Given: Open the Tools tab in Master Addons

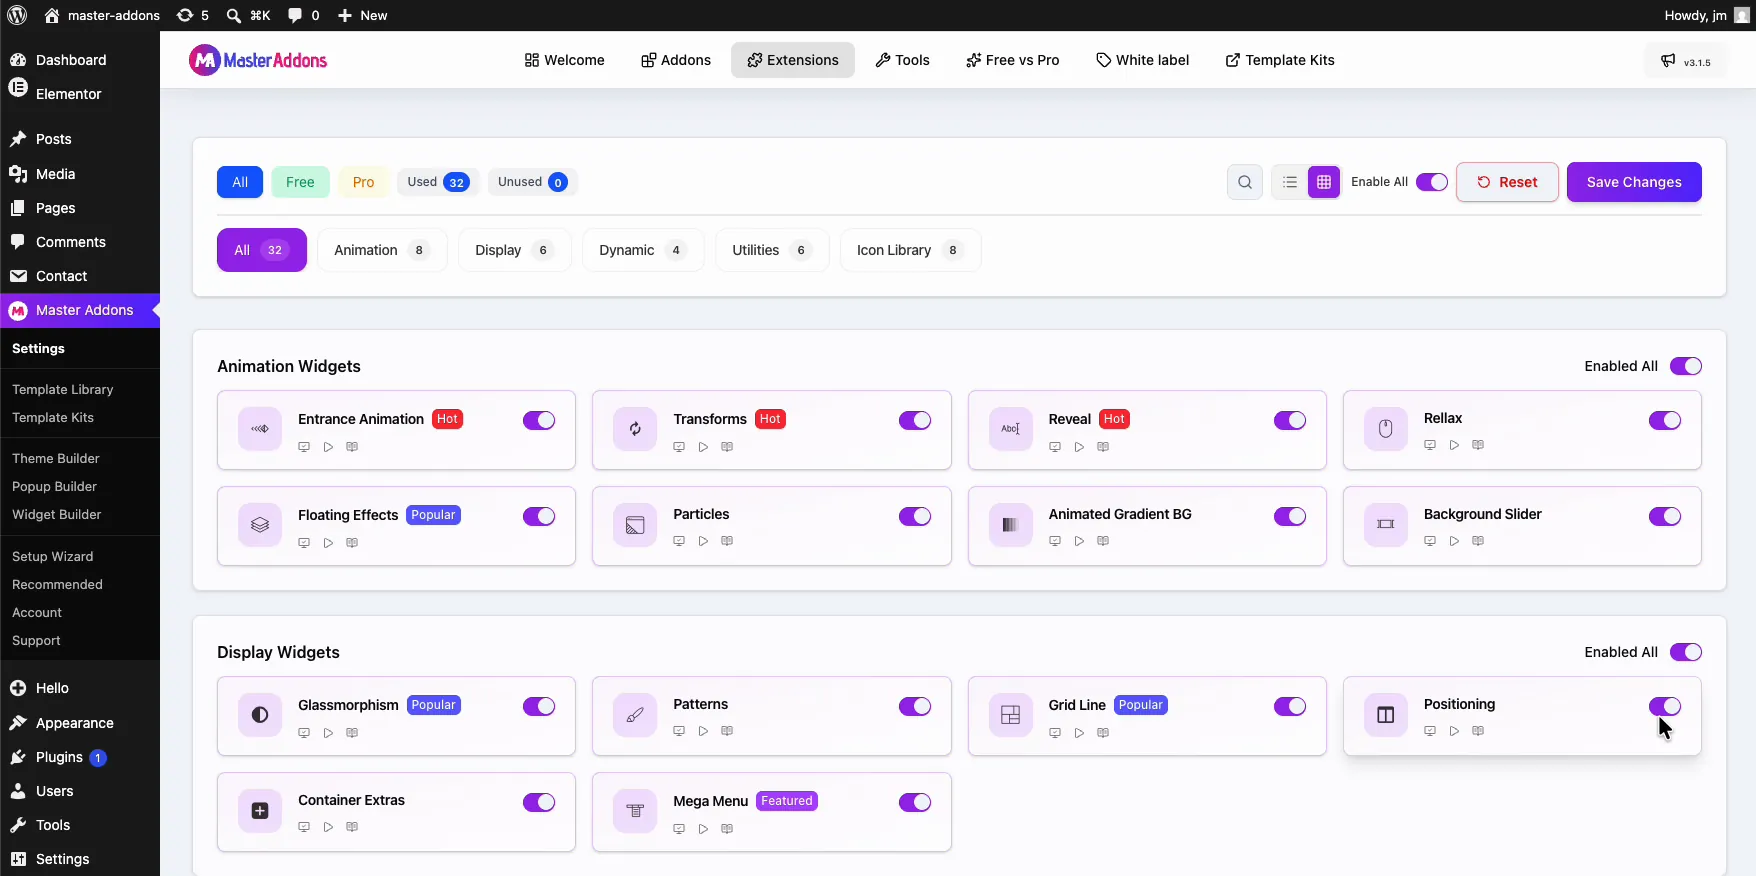Looking at the screenshot, I should 902,60.
